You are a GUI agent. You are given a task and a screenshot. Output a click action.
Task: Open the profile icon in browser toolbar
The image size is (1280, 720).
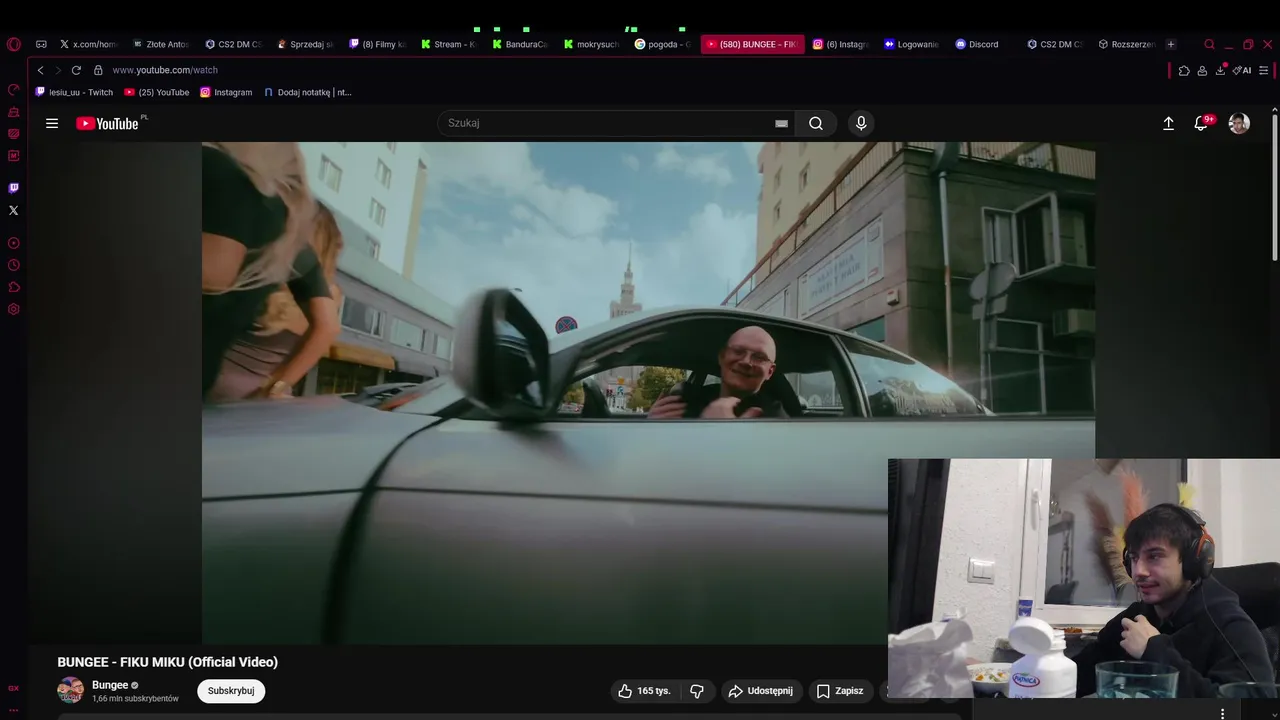coord(1202,70)
